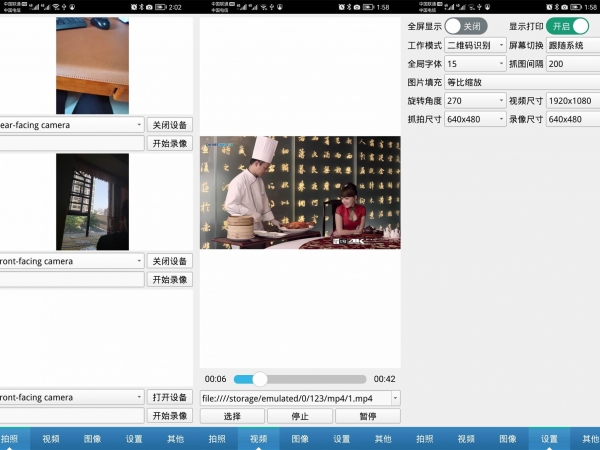This screenshot has height=450, width=600.
Task: Toggle the 全屏显示 fullscreen switch
Action: 465,26
